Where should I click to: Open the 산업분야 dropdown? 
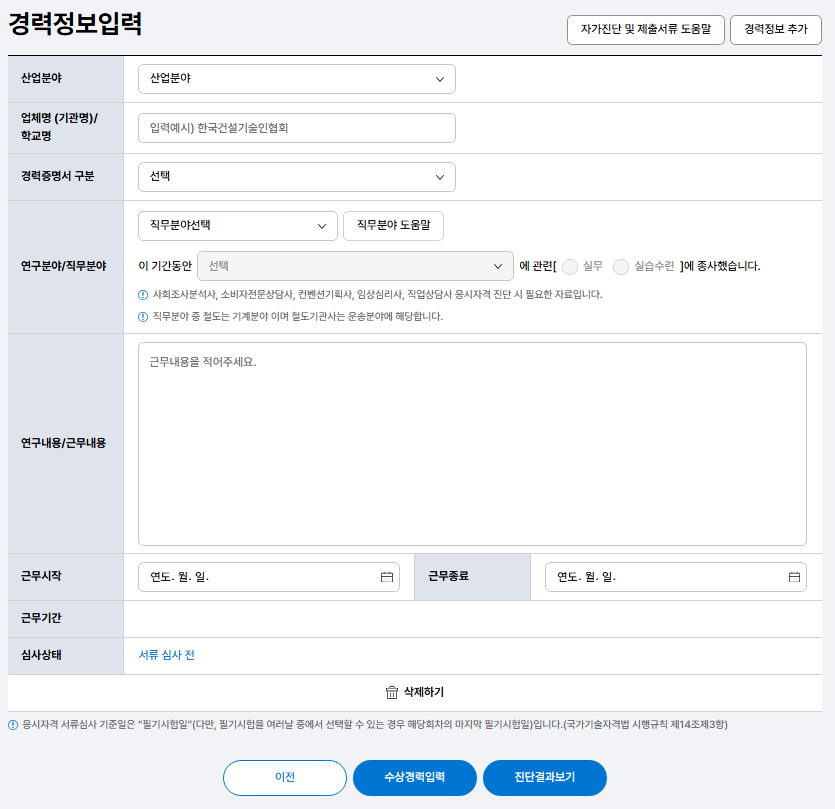(x=296, y=78)
